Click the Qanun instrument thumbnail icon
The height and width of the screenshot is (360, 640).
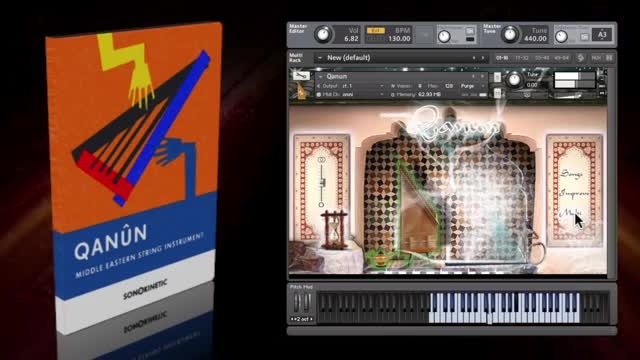301,91
